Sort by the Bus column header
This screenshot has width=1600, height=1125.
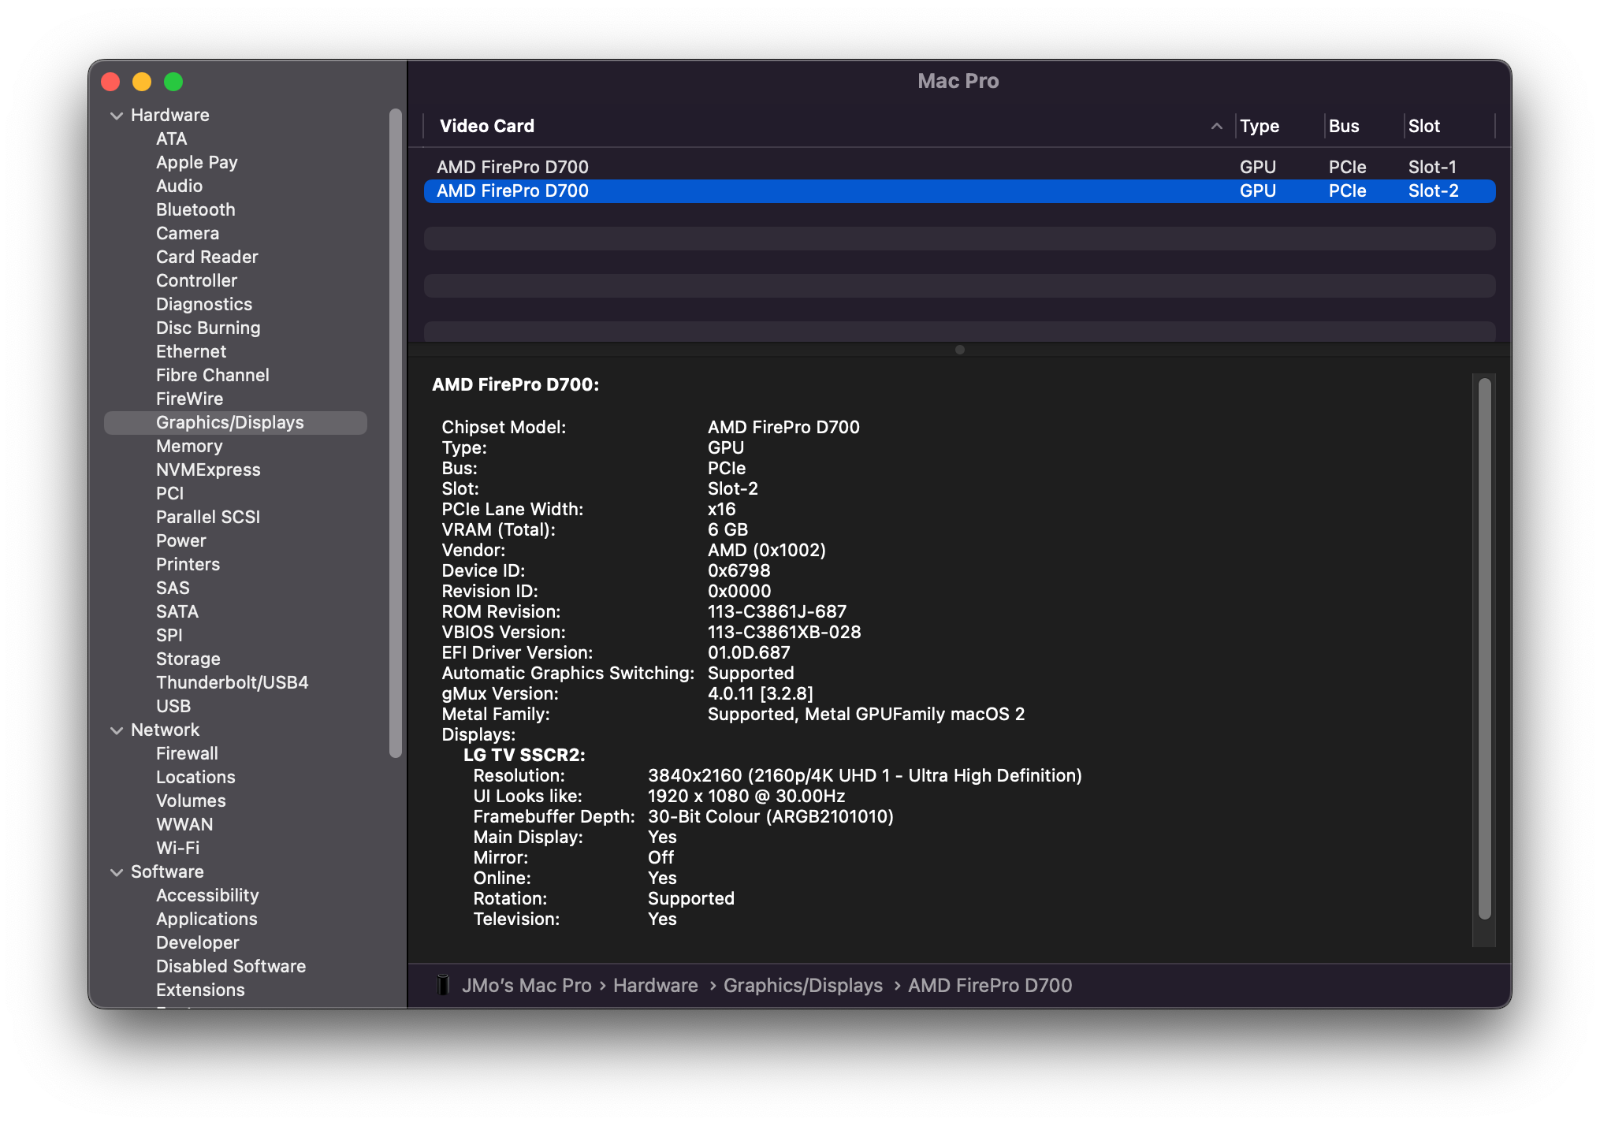click(1343, 126)
